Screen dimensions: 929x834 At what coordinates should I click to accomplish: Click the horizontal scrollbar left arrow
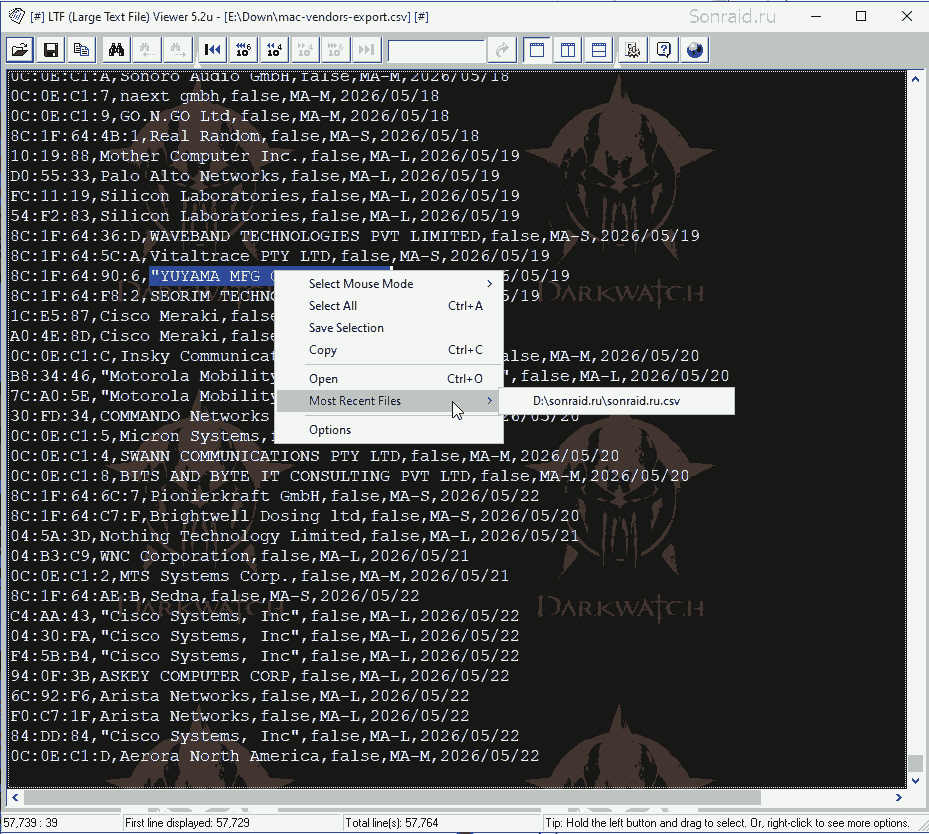(15, 797)
